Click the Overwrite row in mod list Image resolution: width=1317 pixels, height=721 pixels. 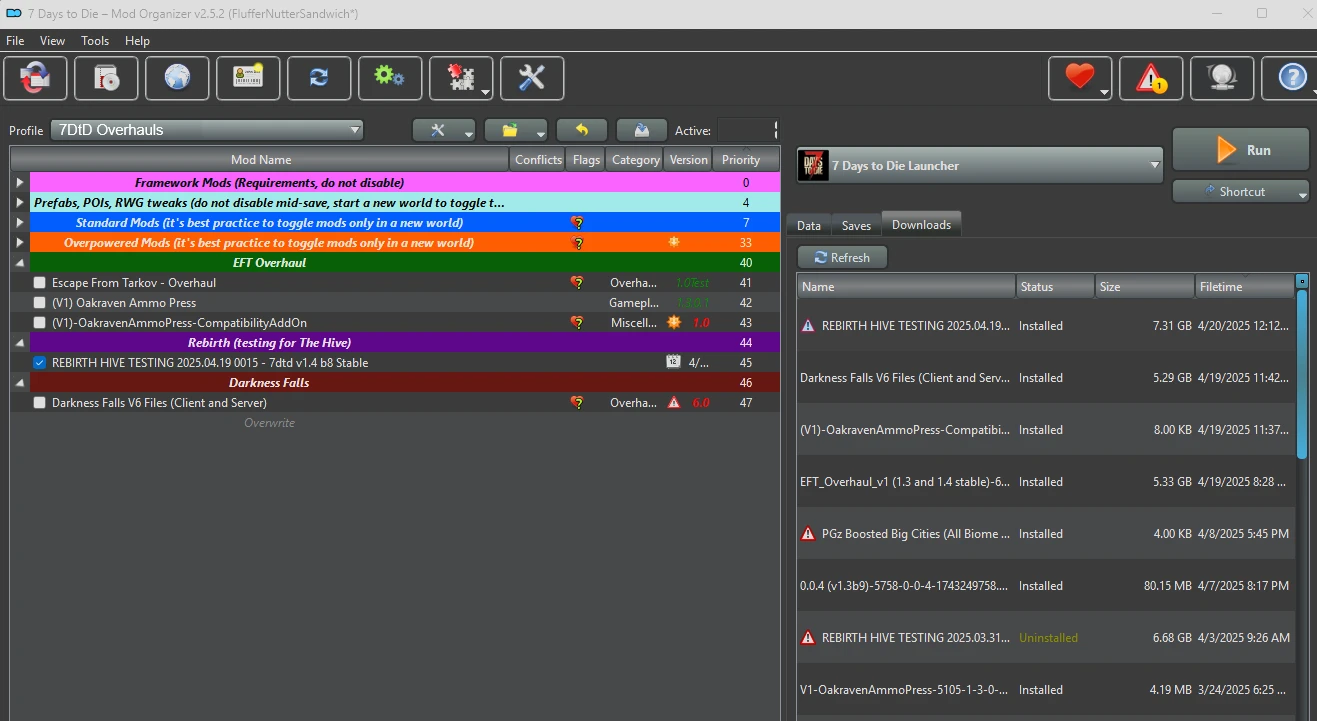point(395,423)
